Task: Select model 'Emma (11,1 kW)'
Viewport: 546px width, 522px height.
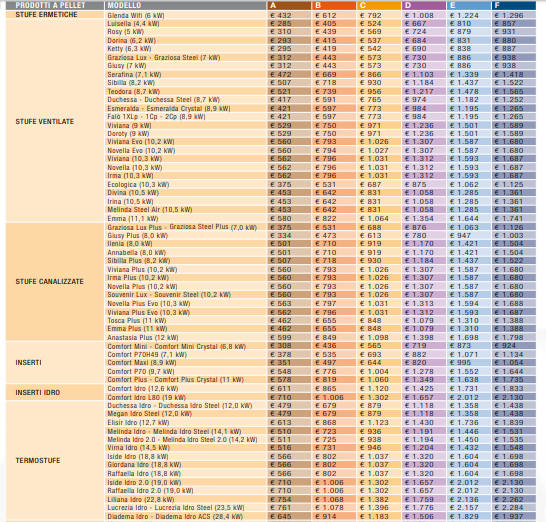Action: click(x=133, y=219)
